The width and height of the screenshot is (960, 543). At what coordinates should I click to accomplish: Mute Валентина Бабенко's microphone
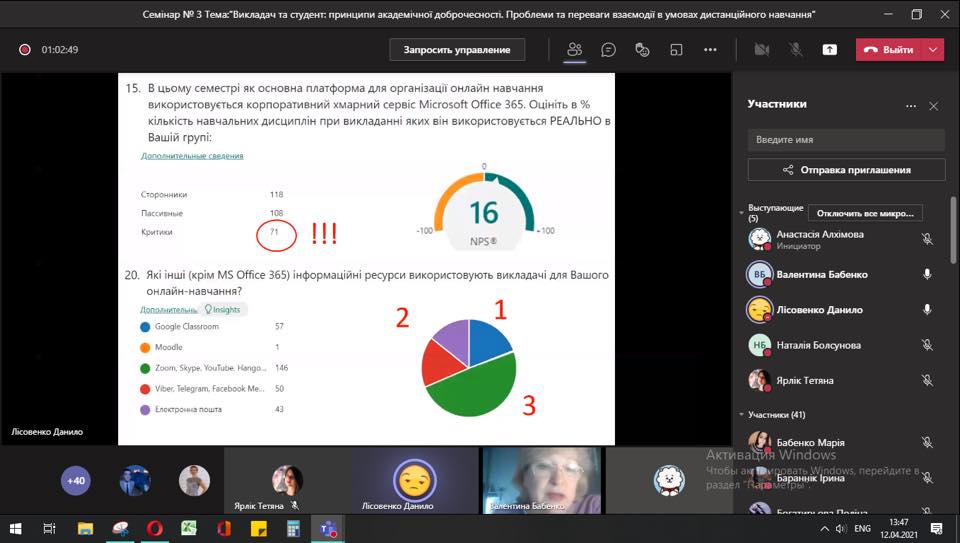pyautogui.click(x=927, y=274)
